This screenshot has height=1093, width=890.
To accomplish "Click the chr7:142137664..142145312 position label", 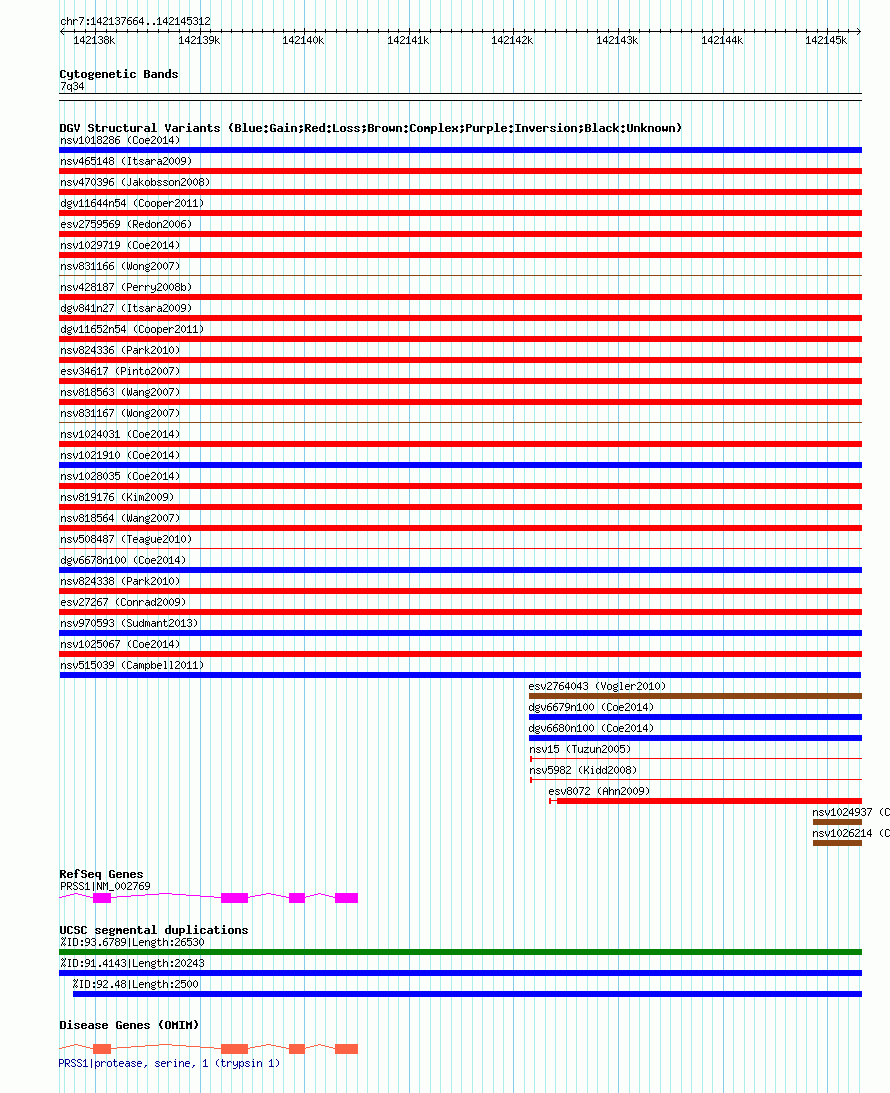I will point(135,21).
